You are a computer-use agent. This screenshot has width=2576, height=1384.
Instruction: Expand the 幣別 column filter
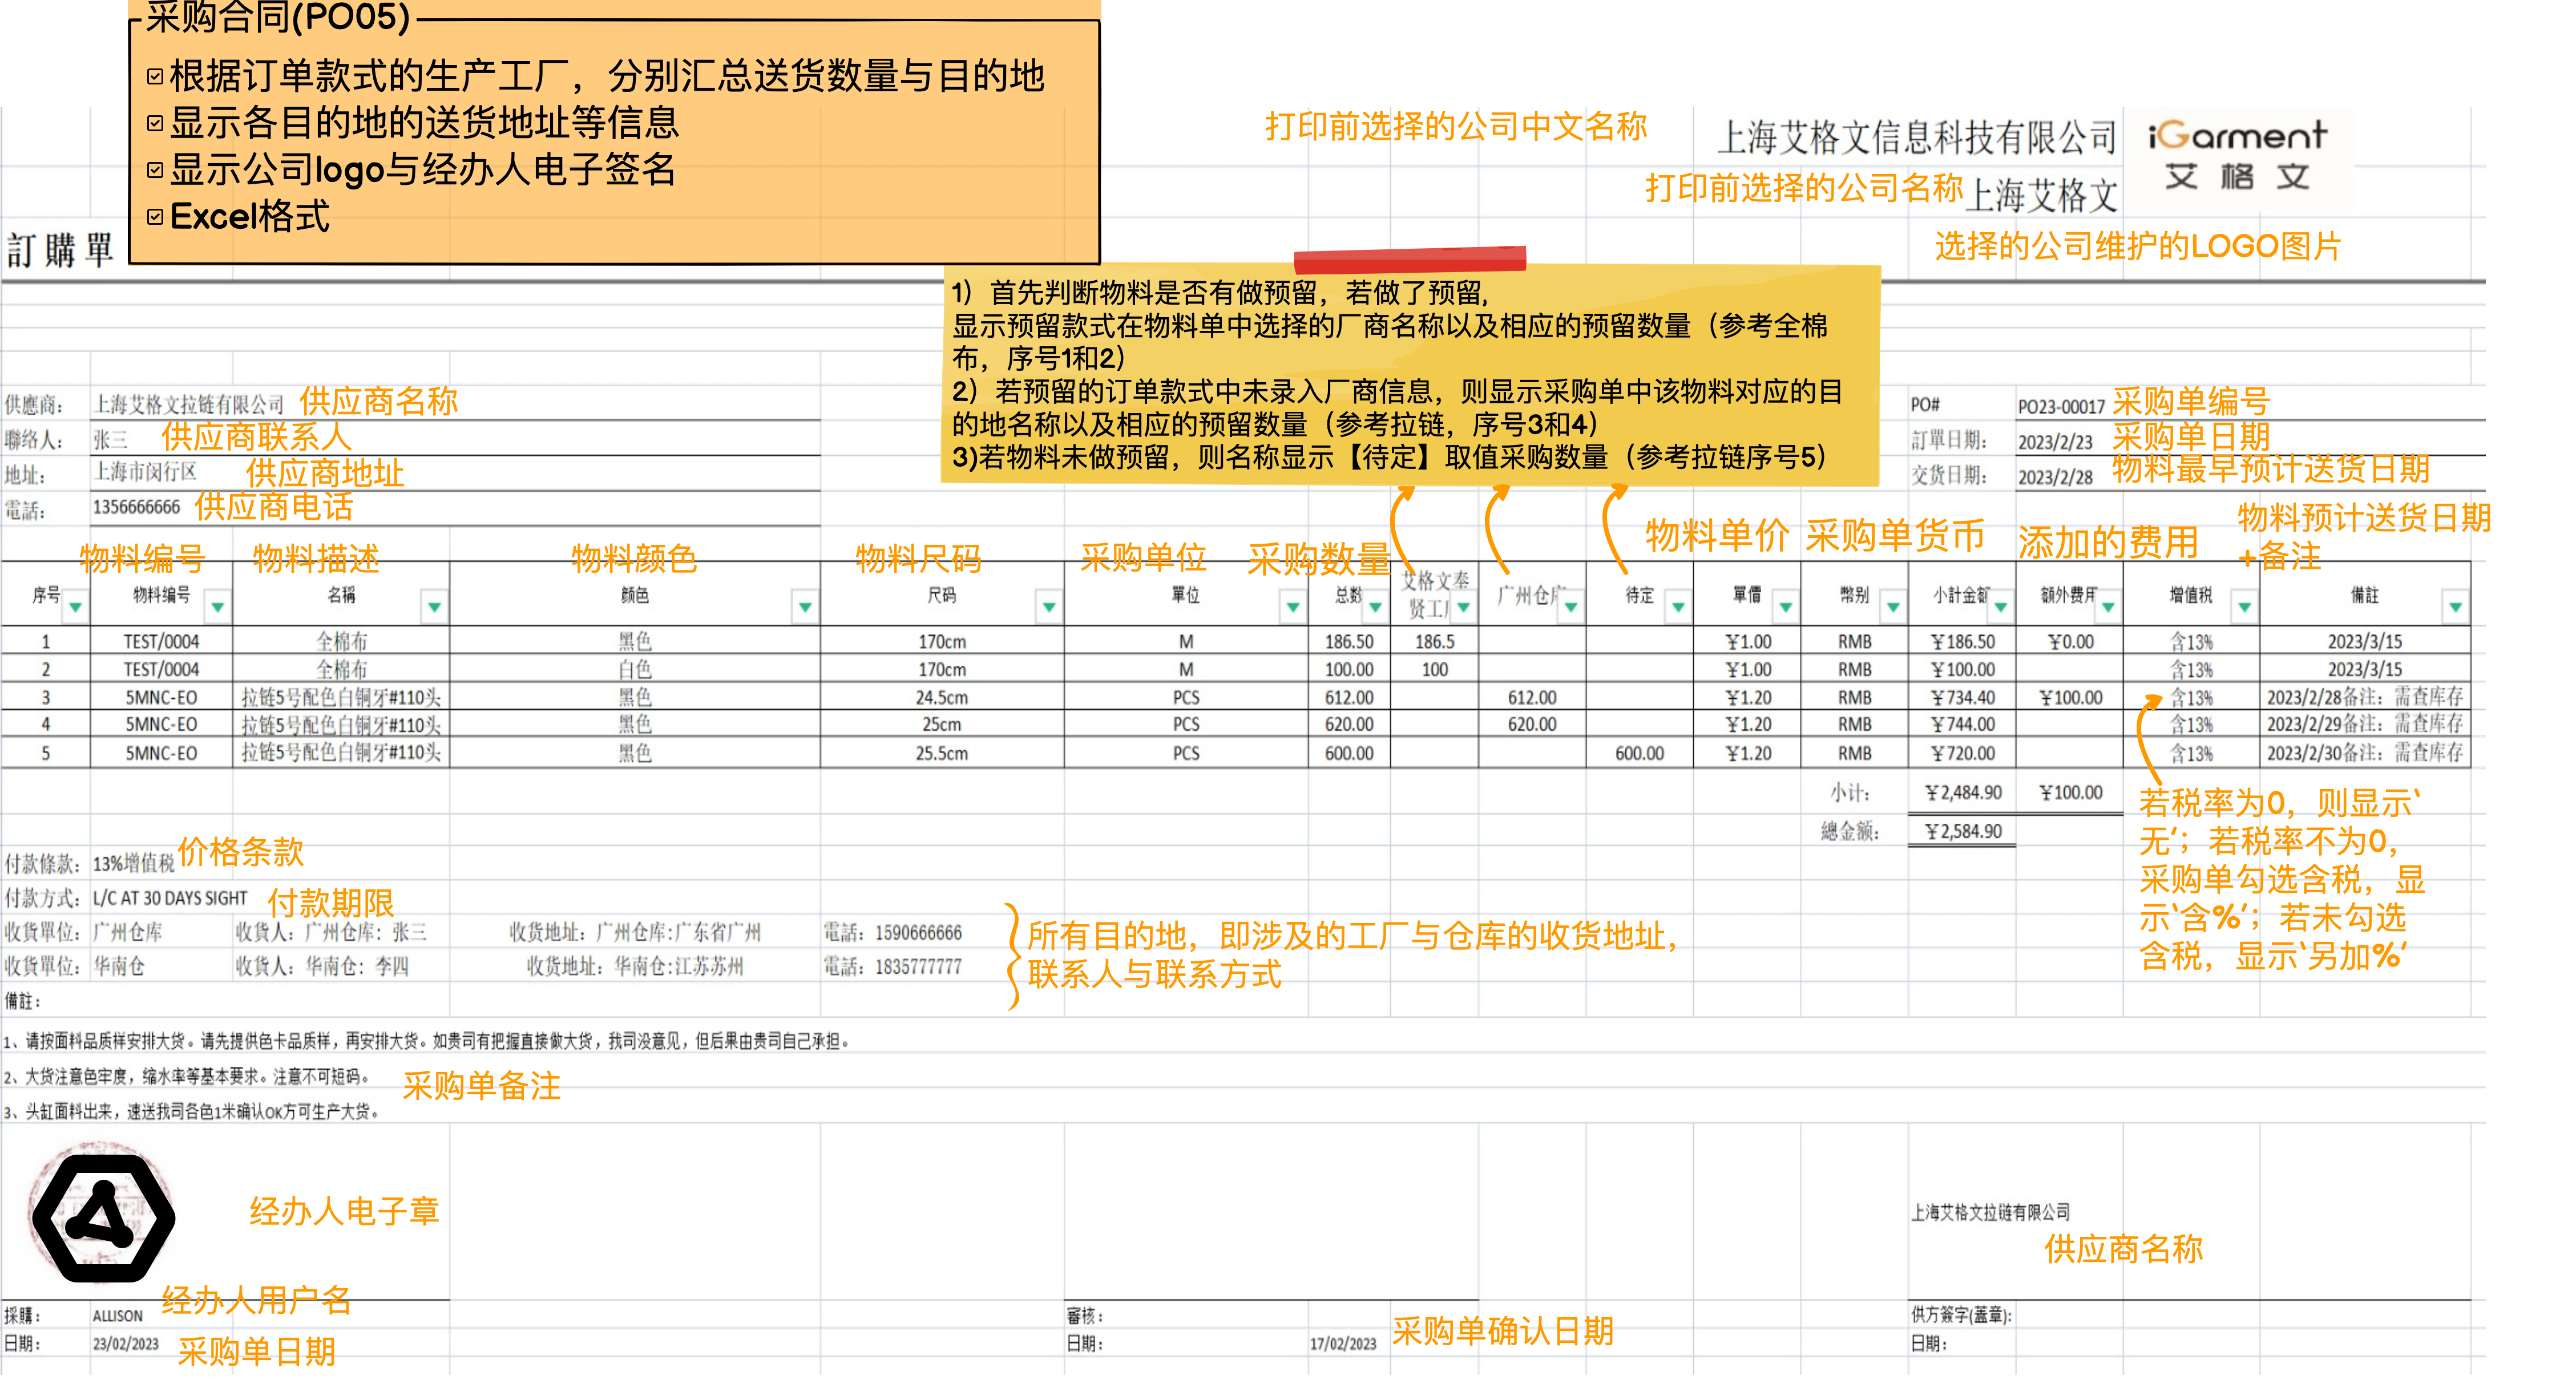1893,607
